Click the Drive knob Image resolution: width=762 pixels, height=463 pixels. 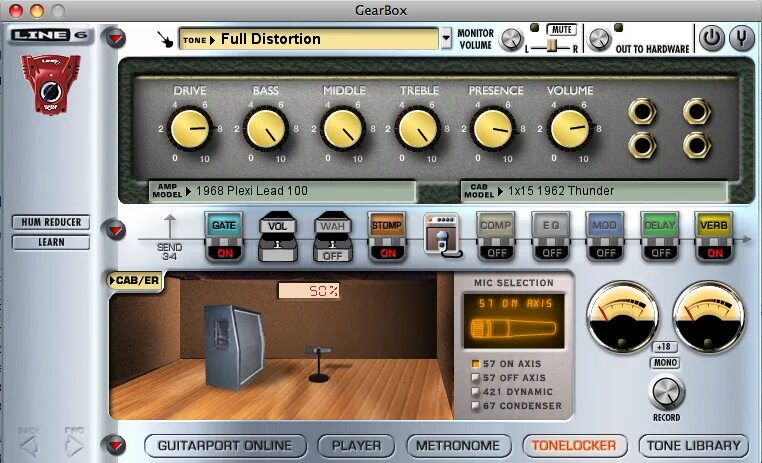tap(190, 129)
